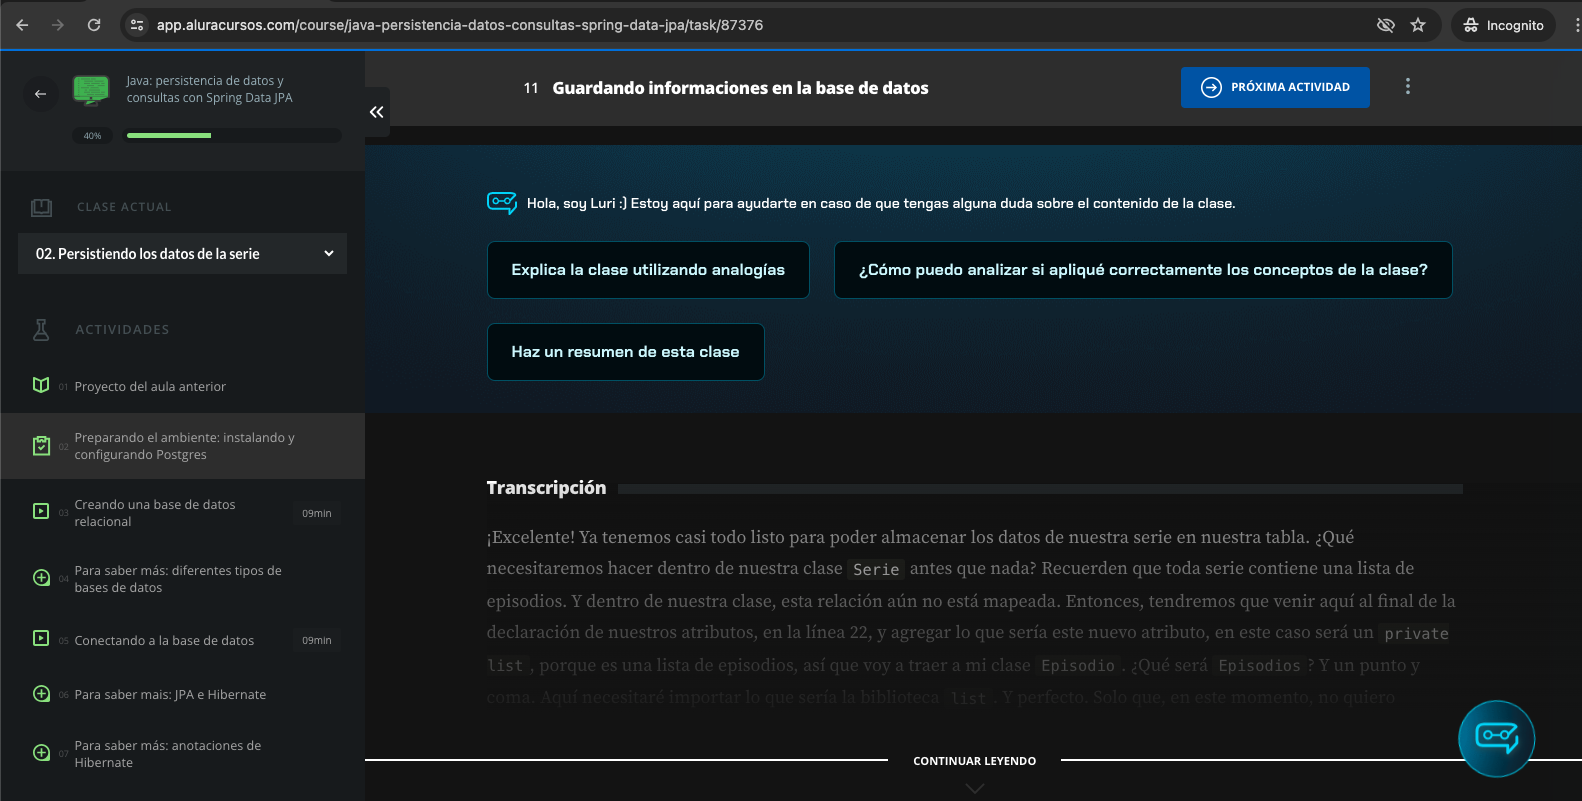The image size is (1582, 801).
Task: Click the plus icon for activity 07
Action: (x=41, y=753)
